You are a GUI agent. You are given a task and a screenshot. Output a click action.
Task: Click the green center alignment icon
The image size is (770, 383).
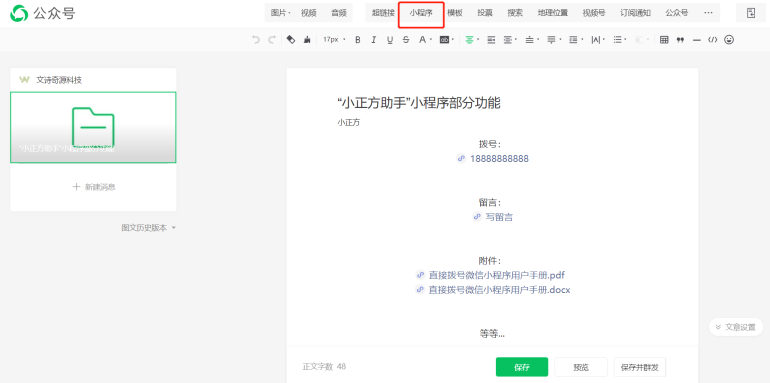click(x=469, y=40)
